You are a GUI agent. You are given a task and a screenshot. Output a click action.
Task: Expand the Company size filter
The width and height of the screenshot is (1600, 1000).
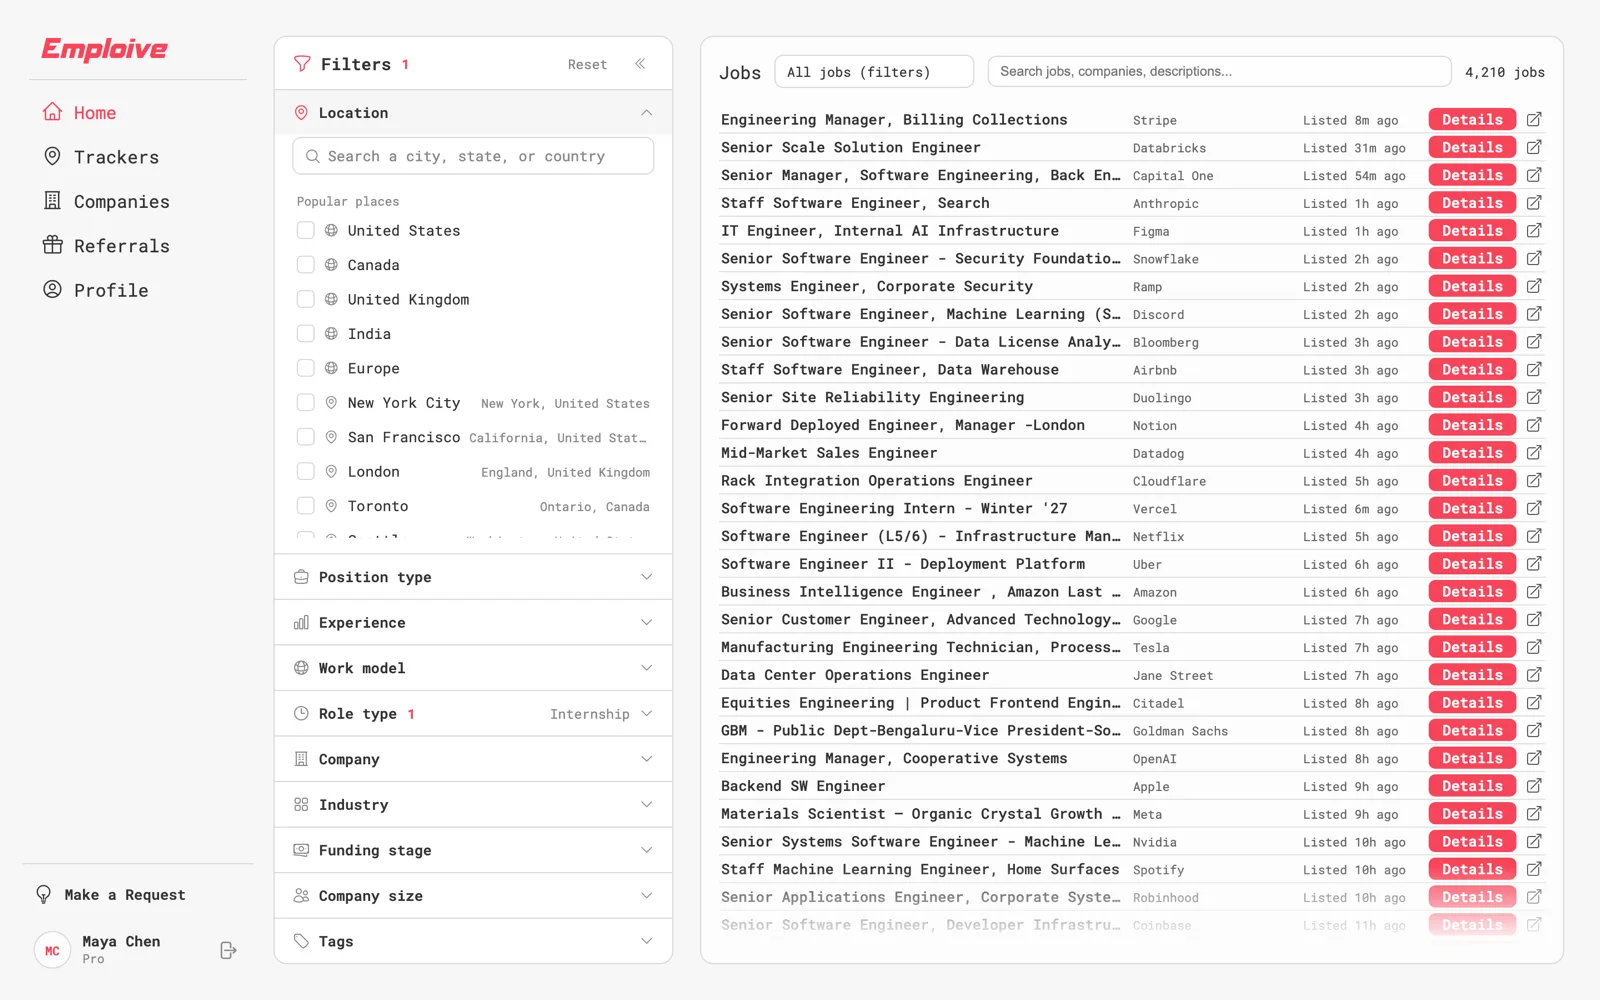[x=473, y=896]
